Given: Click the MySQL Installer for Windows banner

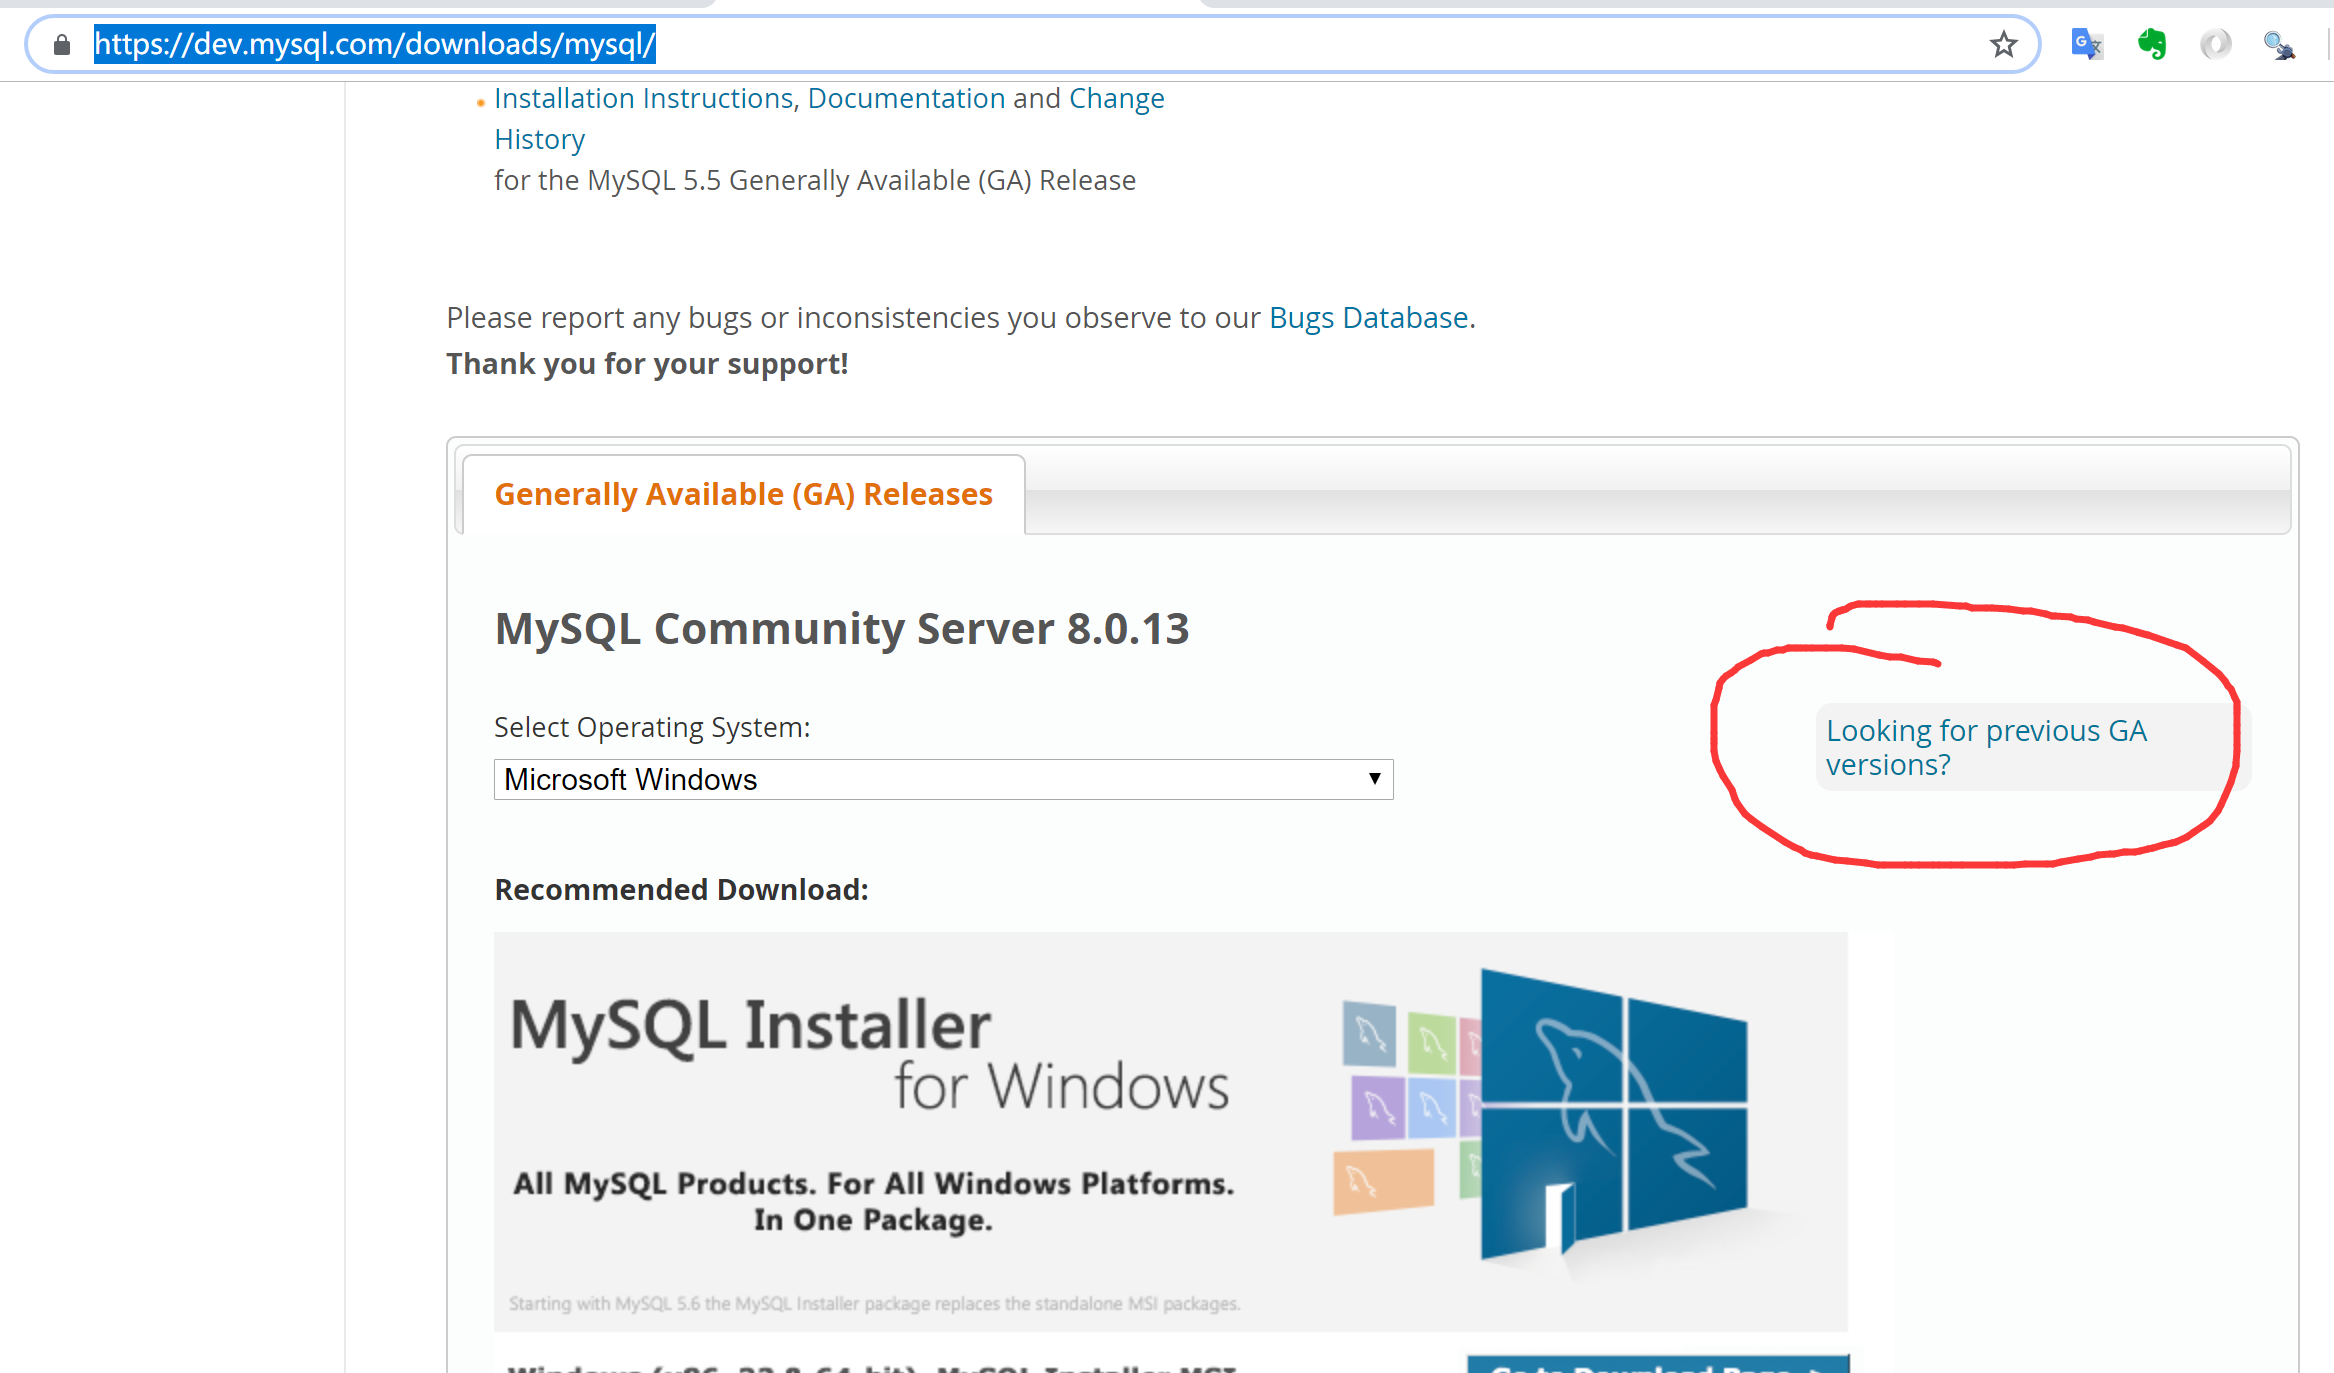Looking at the screenshot, I should (x=1170, y=1131).
